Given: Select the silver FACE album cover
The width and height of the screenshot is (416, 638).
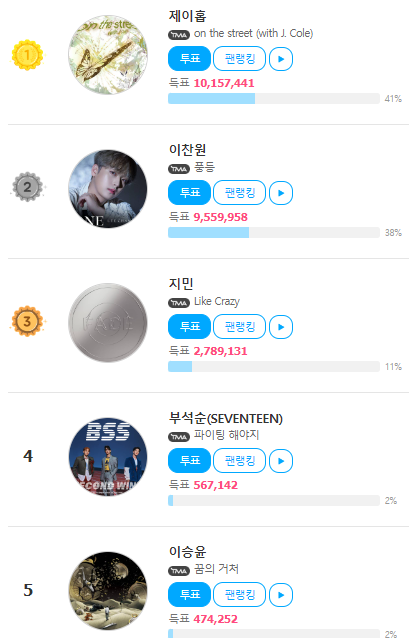Looking at the screenshot, I should (108, 323).
